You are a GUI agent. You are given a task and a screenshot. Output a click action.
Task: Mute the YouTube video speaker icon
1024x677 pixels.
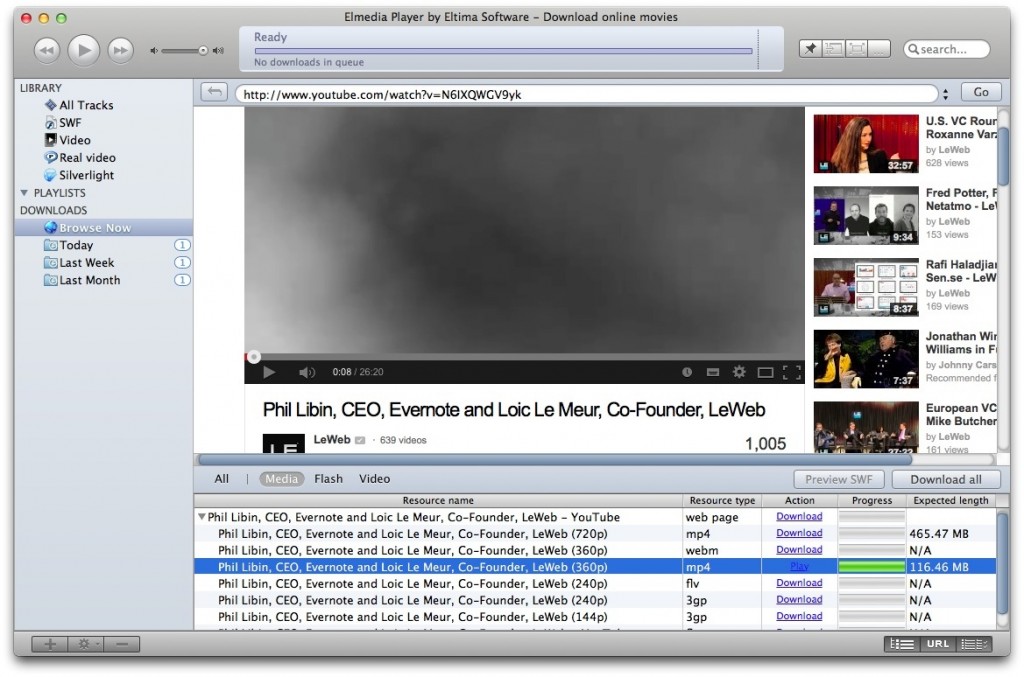306,372
